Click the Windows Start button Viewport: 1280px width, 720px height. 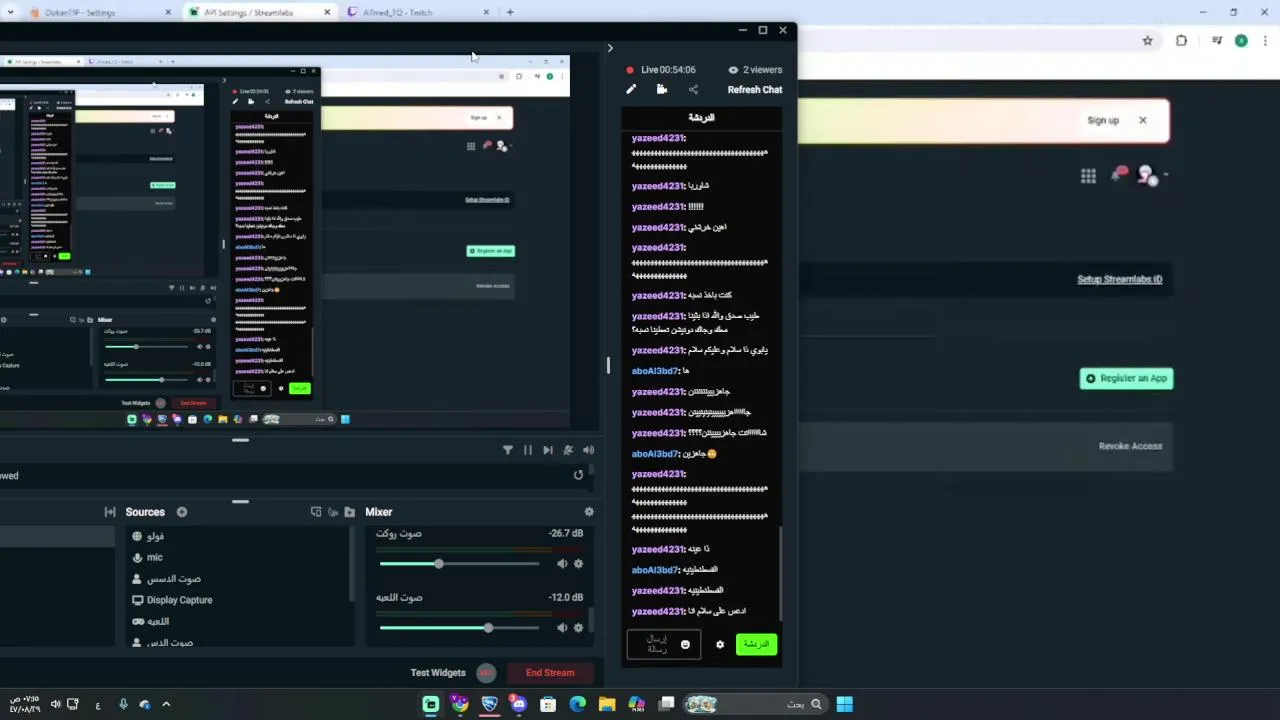[x=845, y=704]
